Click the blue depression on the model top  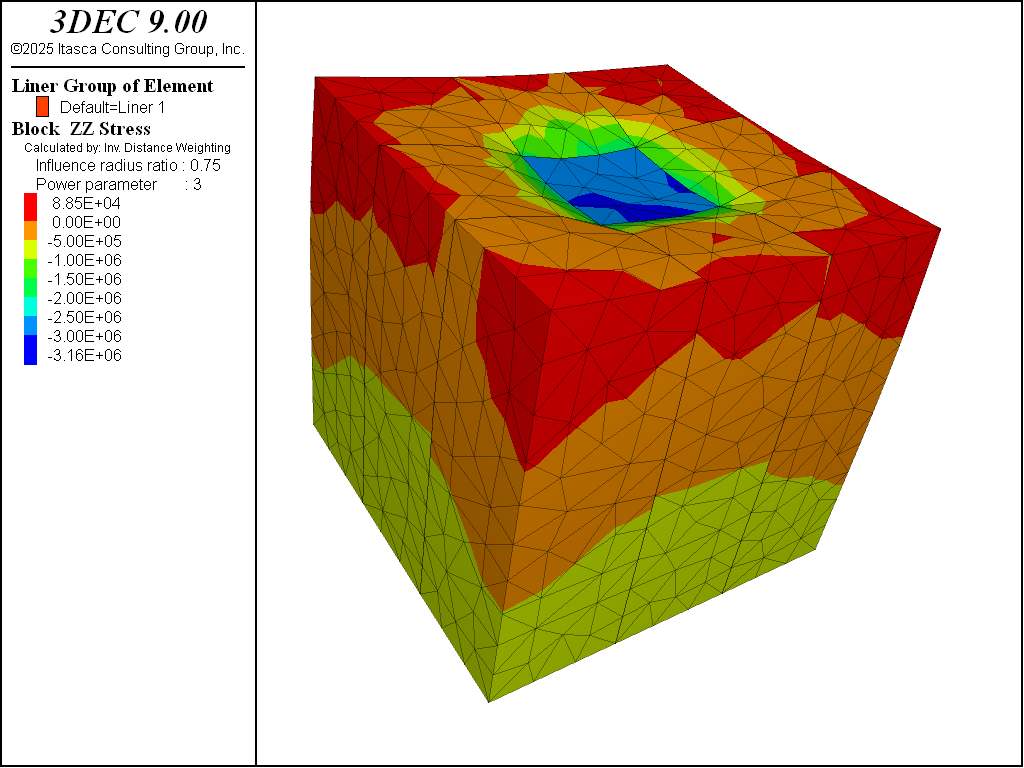[x=614, y=186]
